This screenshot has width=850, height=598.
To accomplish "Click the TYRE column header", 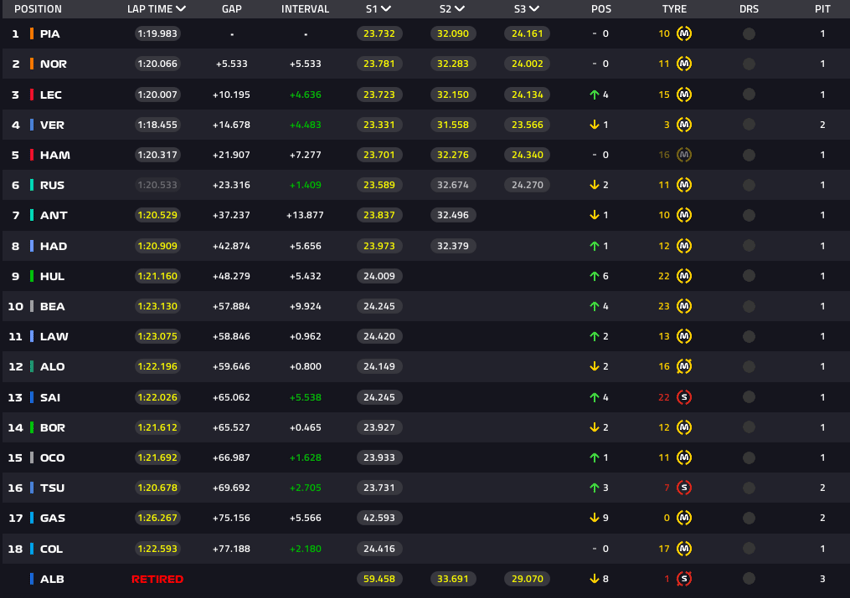I will (674, 9).
